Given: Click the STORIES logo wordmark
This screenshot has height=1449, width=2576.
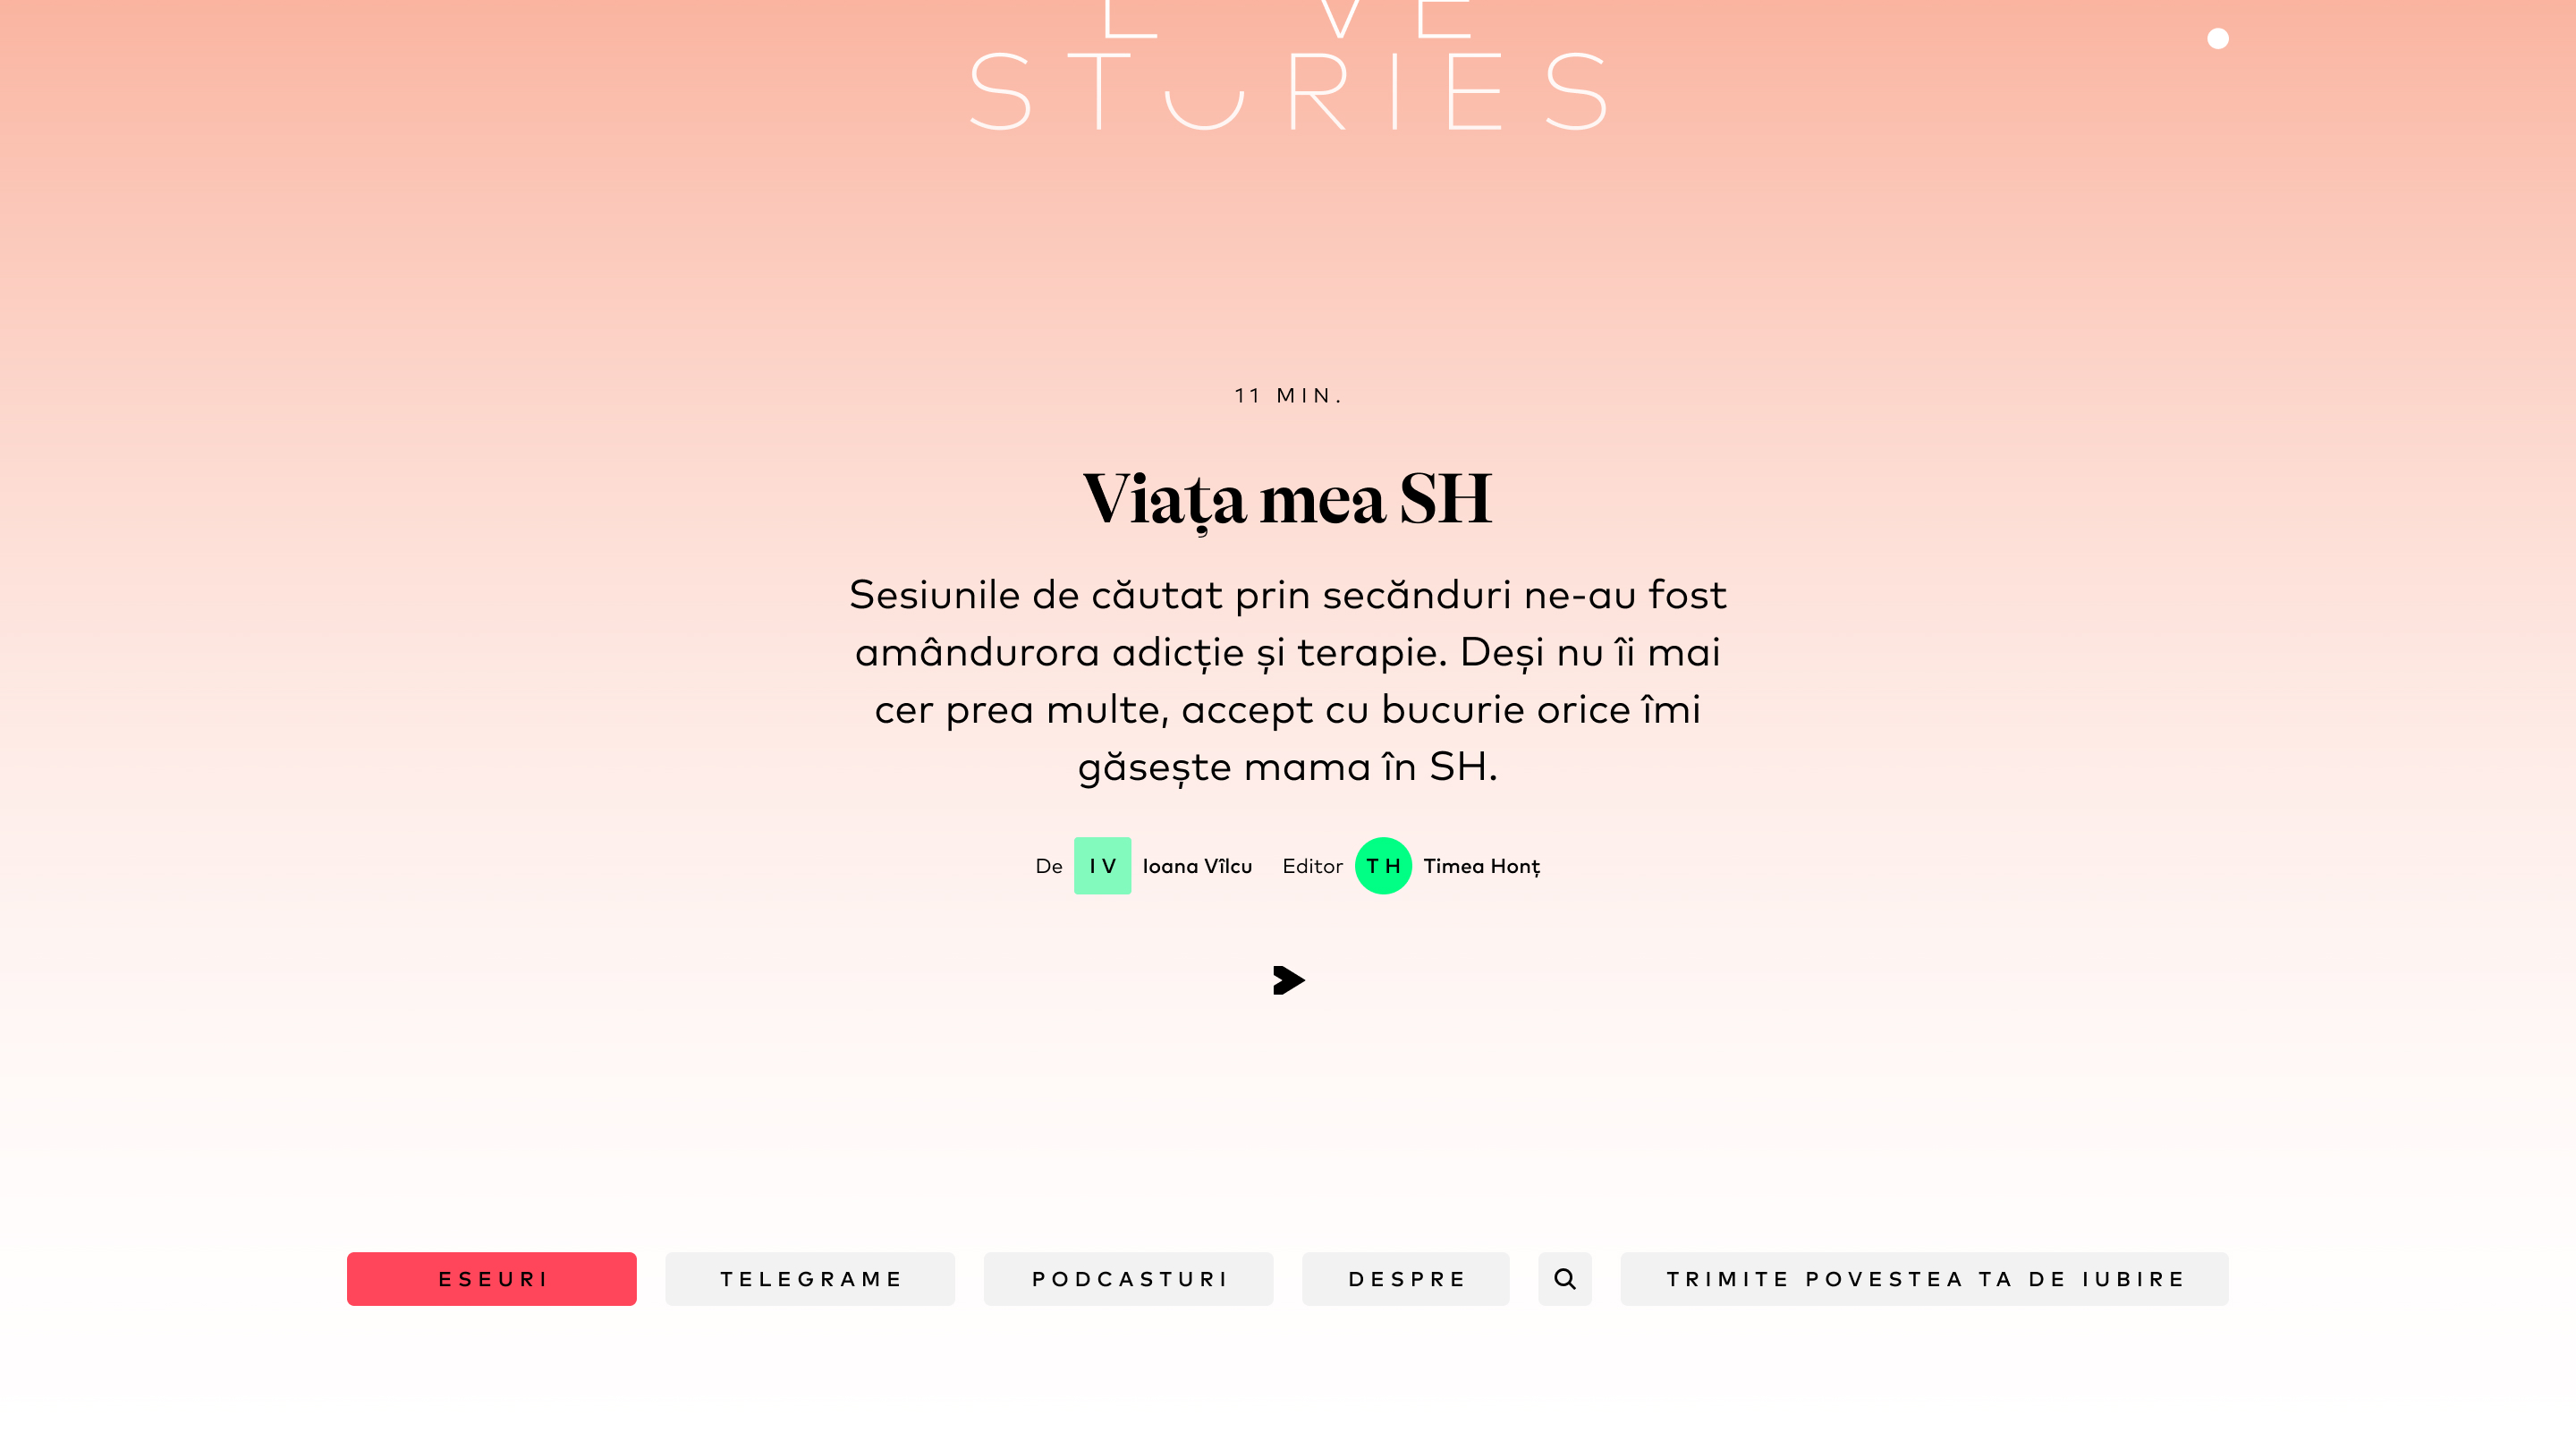Looking at the screenshot, I should point(1288,92).
